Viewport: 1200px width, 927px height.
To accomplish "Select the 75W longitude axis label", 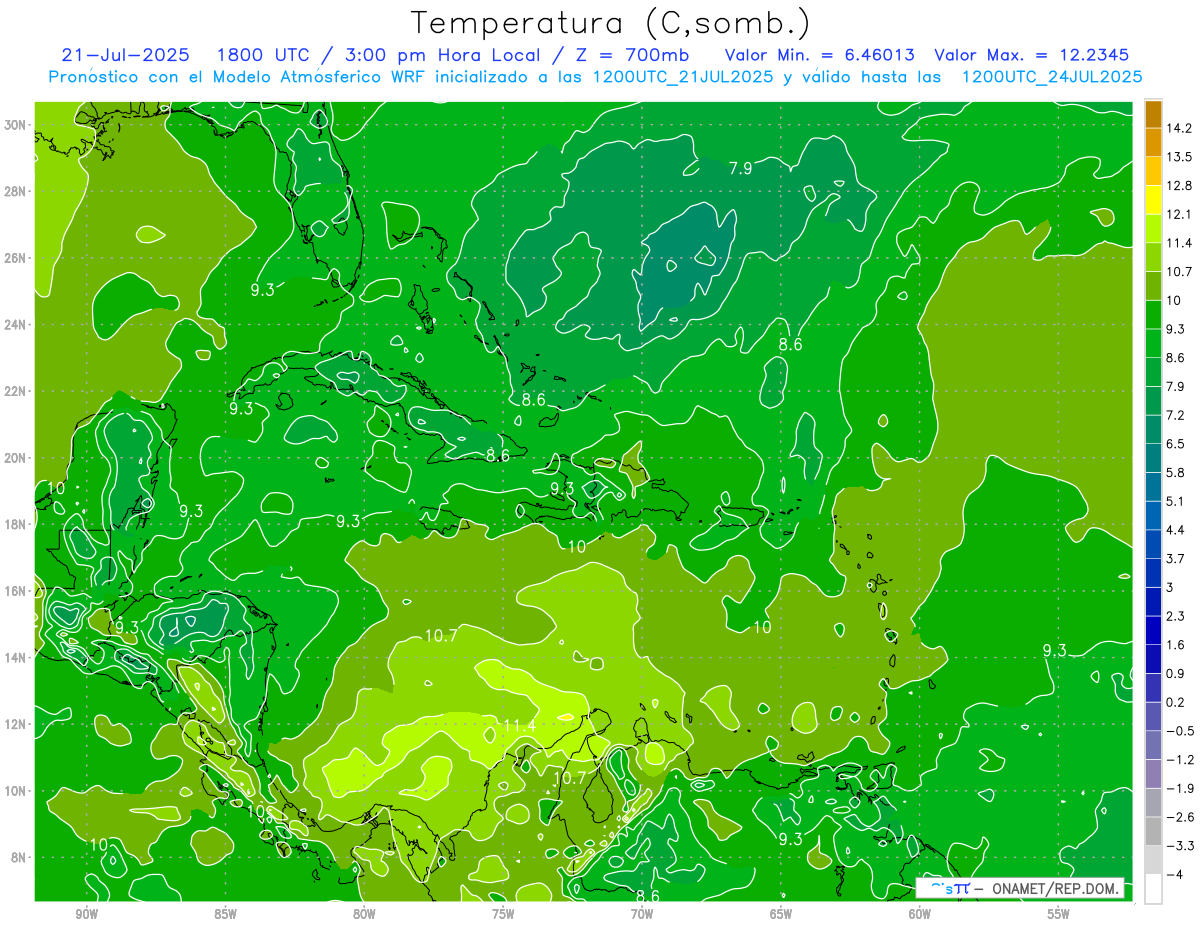I will coord(503,914).
